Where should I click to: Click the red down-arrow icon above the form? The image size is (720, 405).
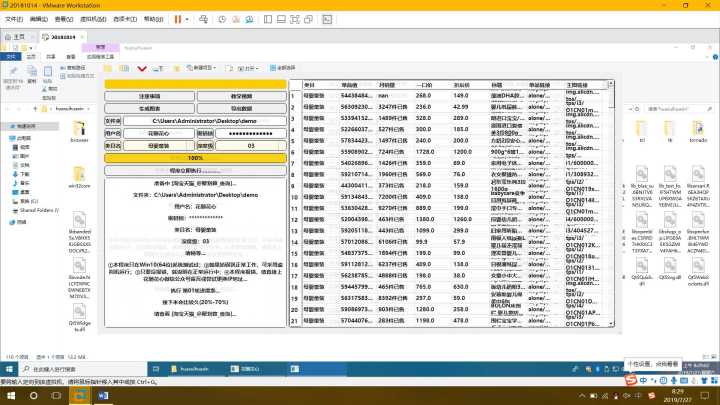click(142, 68)
